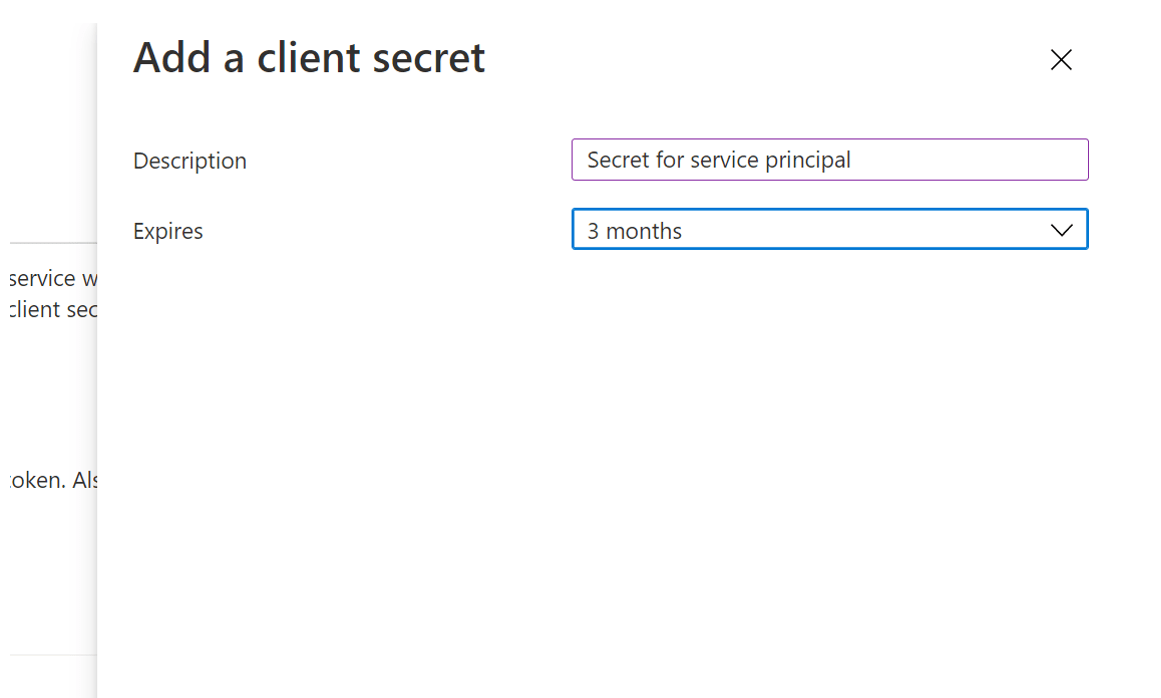Click the Expires field label

[168, 230]
